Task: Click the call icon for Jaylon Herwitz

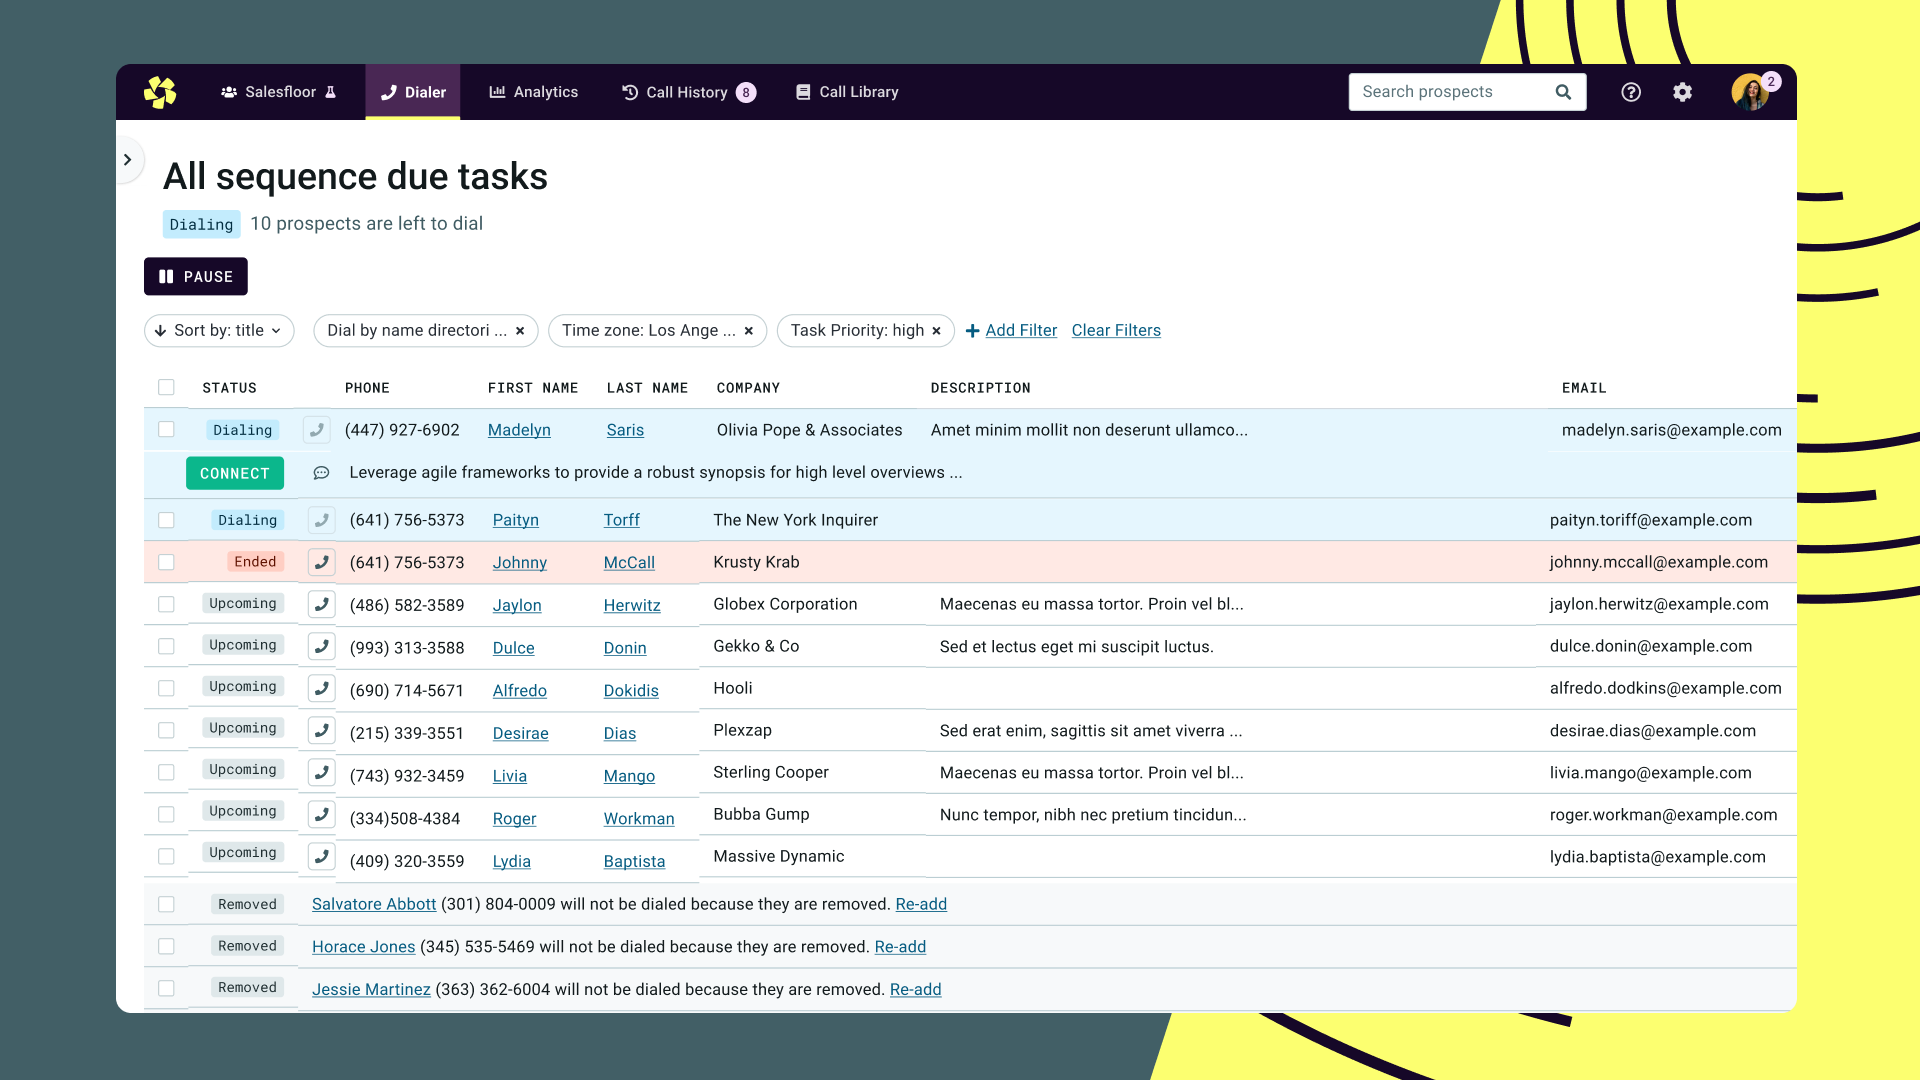Action: pos(321,604)
